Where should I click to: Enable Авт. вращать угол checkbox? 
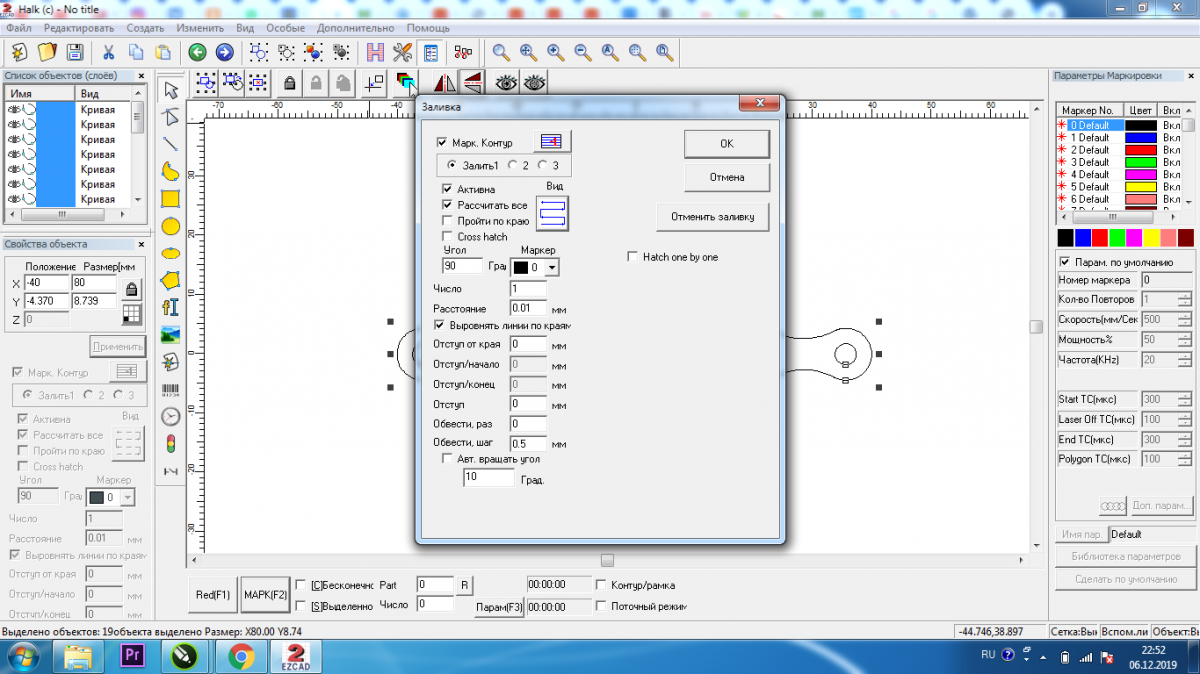[448, 459]
